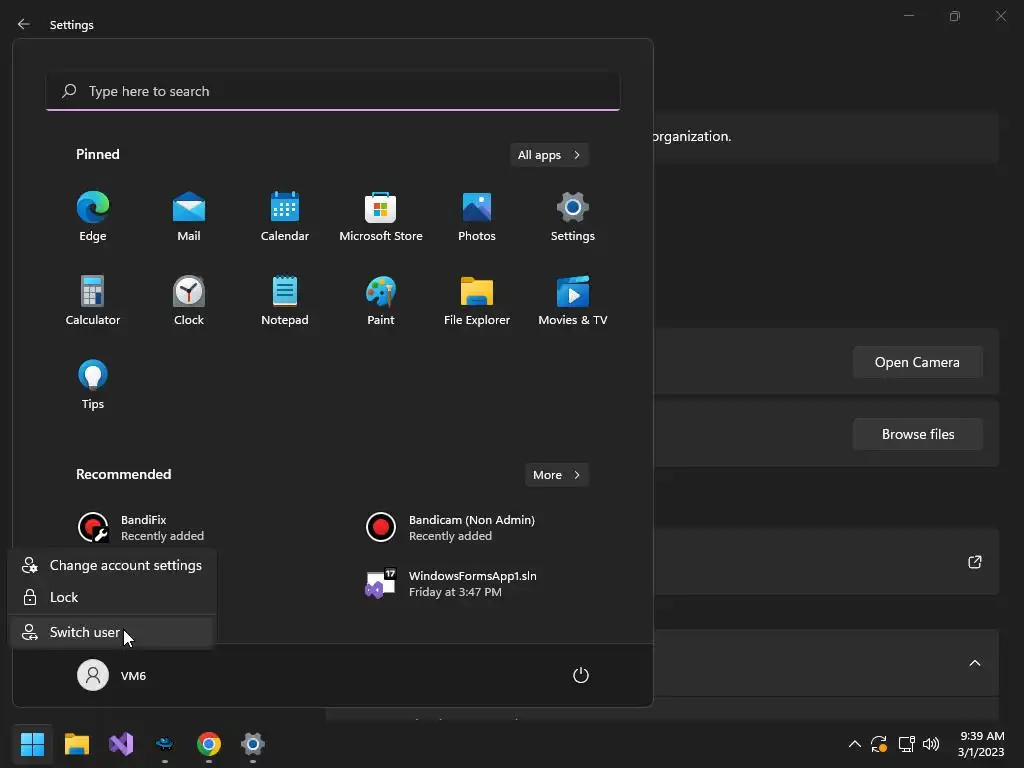The height and width of the screenshot is (768, 1024).
Task: Open pinned File Explorer in Start
Action: coord(477,301)
